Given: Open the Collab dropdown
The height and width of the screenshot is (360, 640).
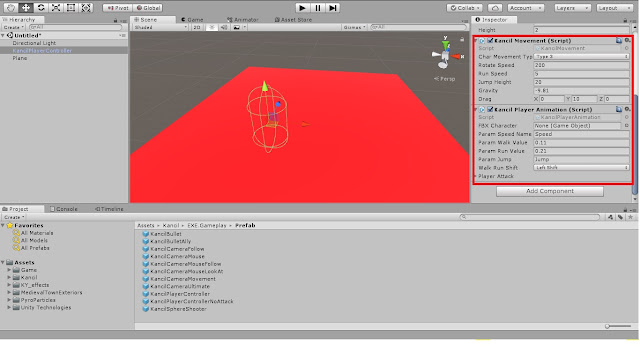Looking at the screenshot, I should coord(464,8).
